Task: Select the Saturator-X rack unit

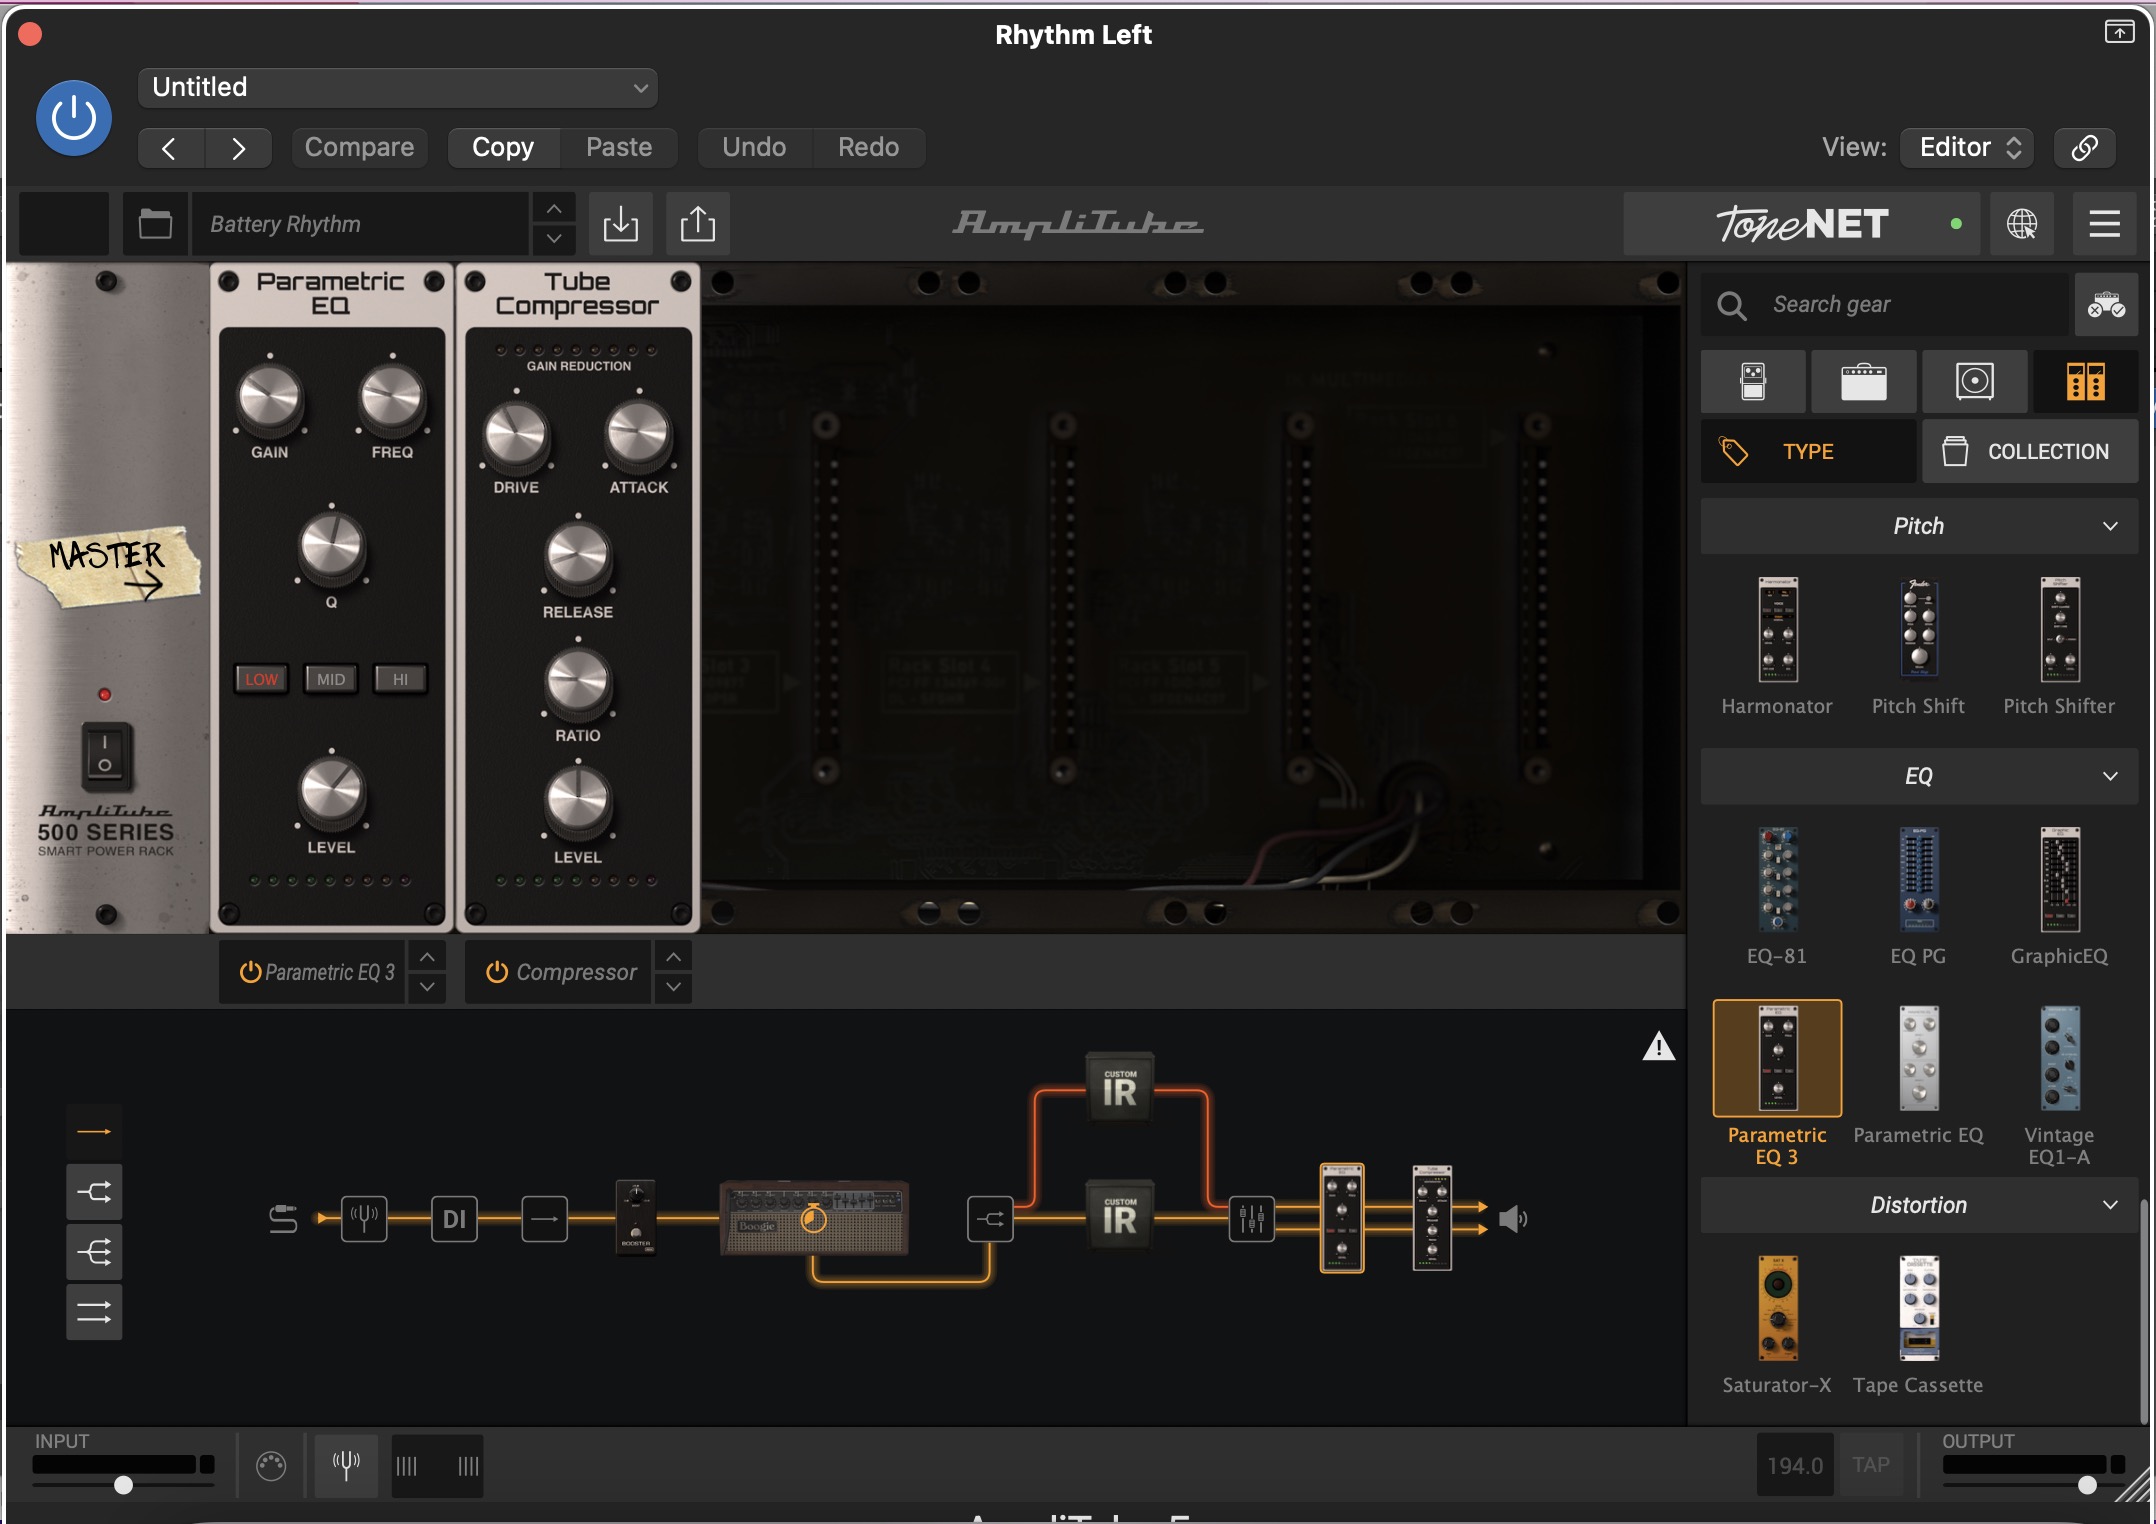Action: [1777, 1325]
